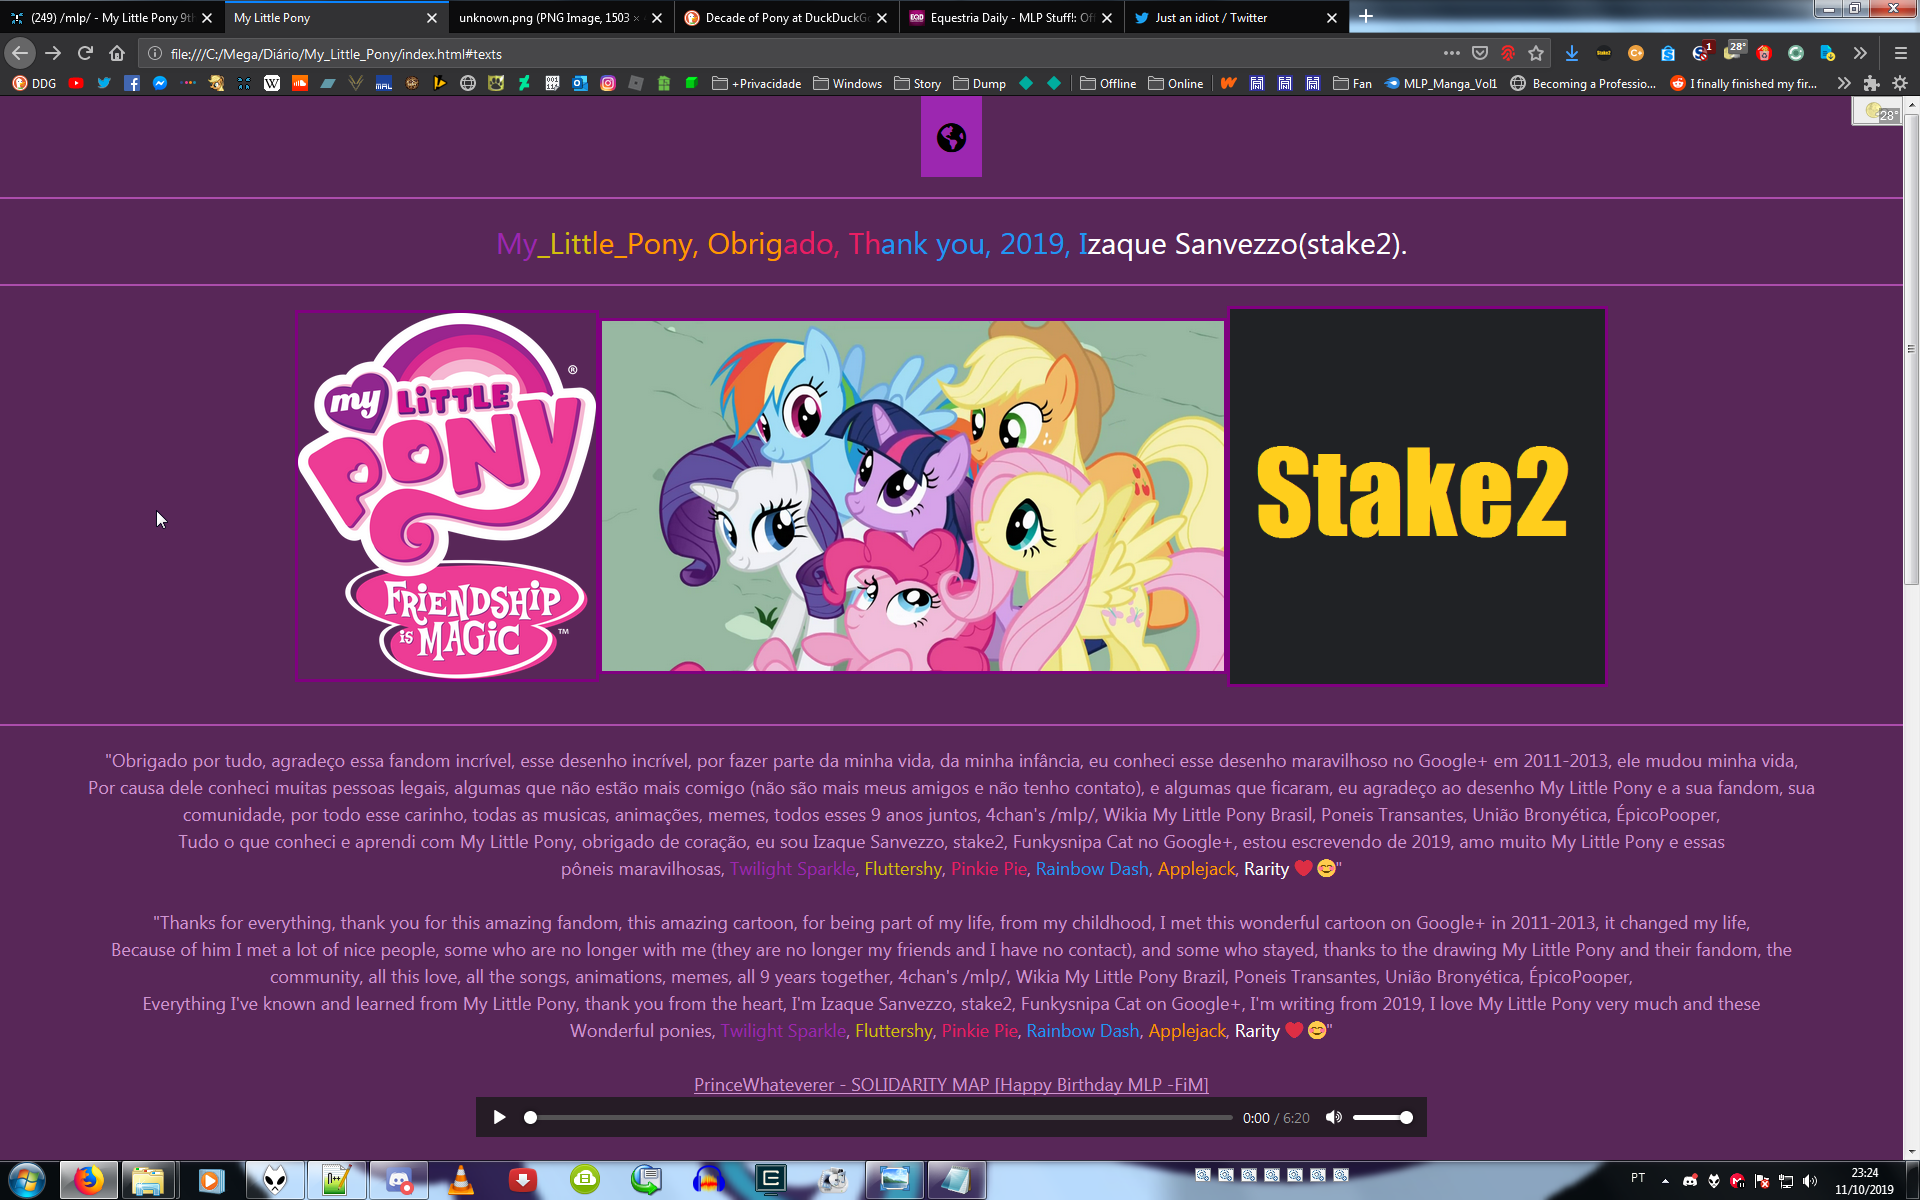This screenshot has height=1200, width=1920.
Task: Open Discord from the taskbar
Action: (x=398, y=1180)
